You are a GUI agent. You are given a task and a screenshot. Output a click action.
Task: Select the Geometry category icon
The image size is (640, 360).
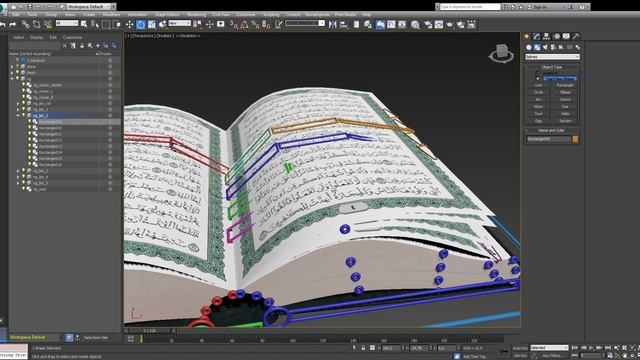pyautogui.click(x=529, y=47)
